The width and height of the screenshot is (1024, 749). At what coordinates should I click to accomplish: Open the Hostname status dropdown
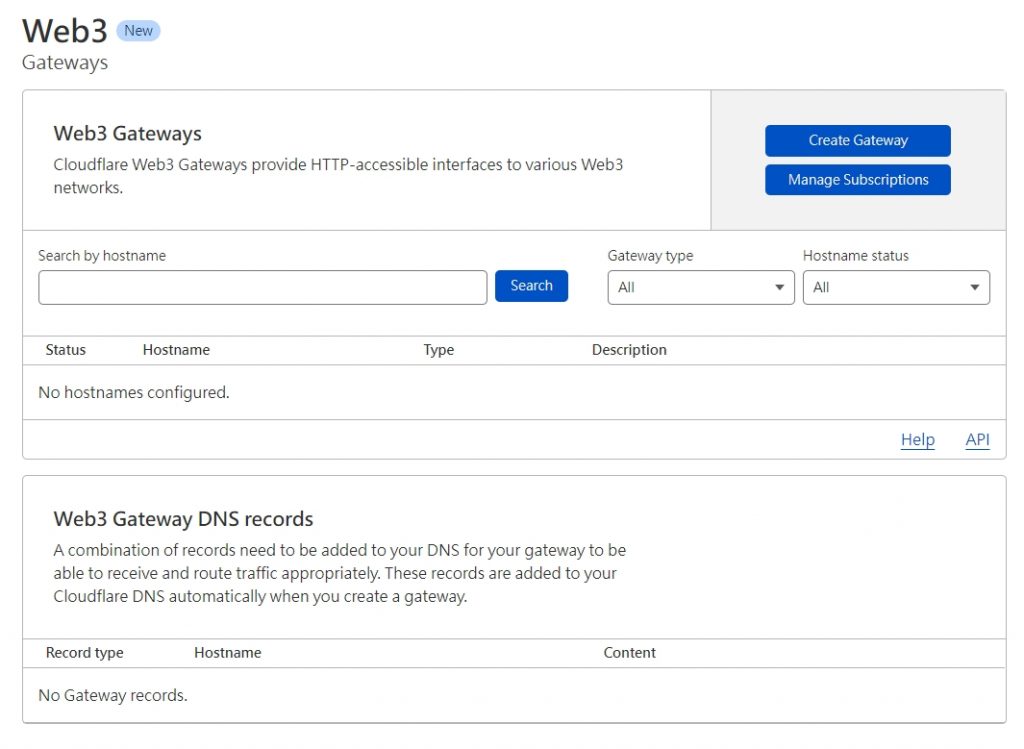point(895,287)
